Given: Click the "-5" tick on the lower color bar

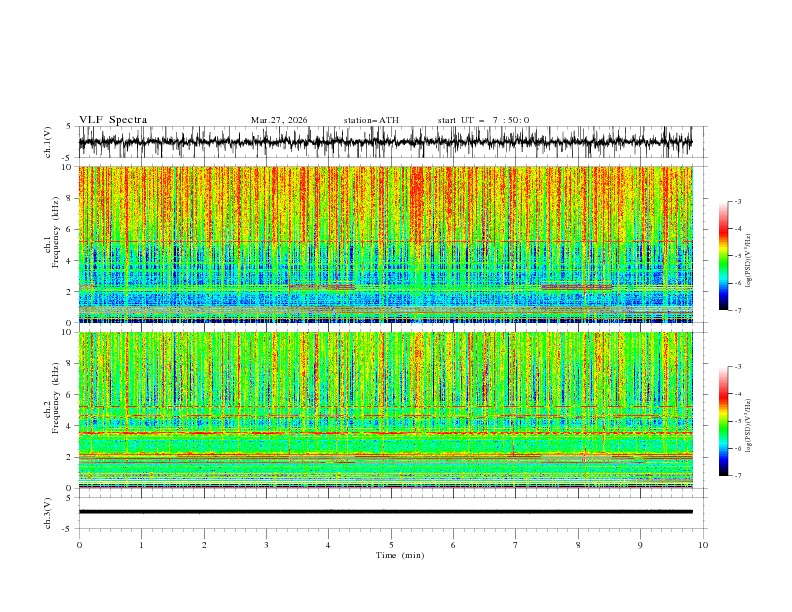Looking at the screenshot, I should (x=738, y=421).
